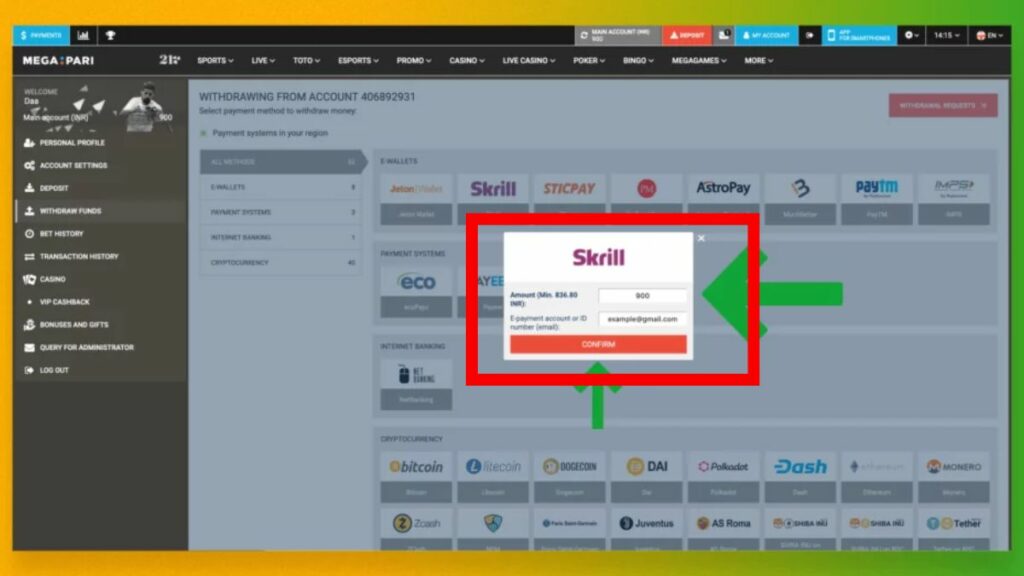Viewport: 1024px width, 576px height.
Task: Expand the Live menu
Action: 263,61
